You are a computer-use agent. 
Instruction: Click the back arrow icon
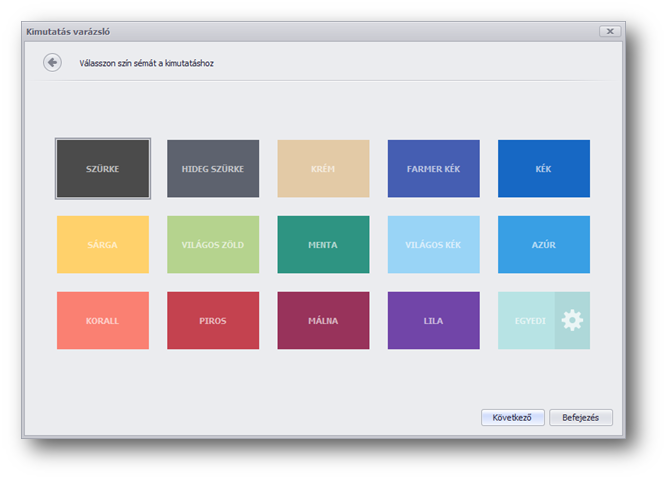point(52,63)
